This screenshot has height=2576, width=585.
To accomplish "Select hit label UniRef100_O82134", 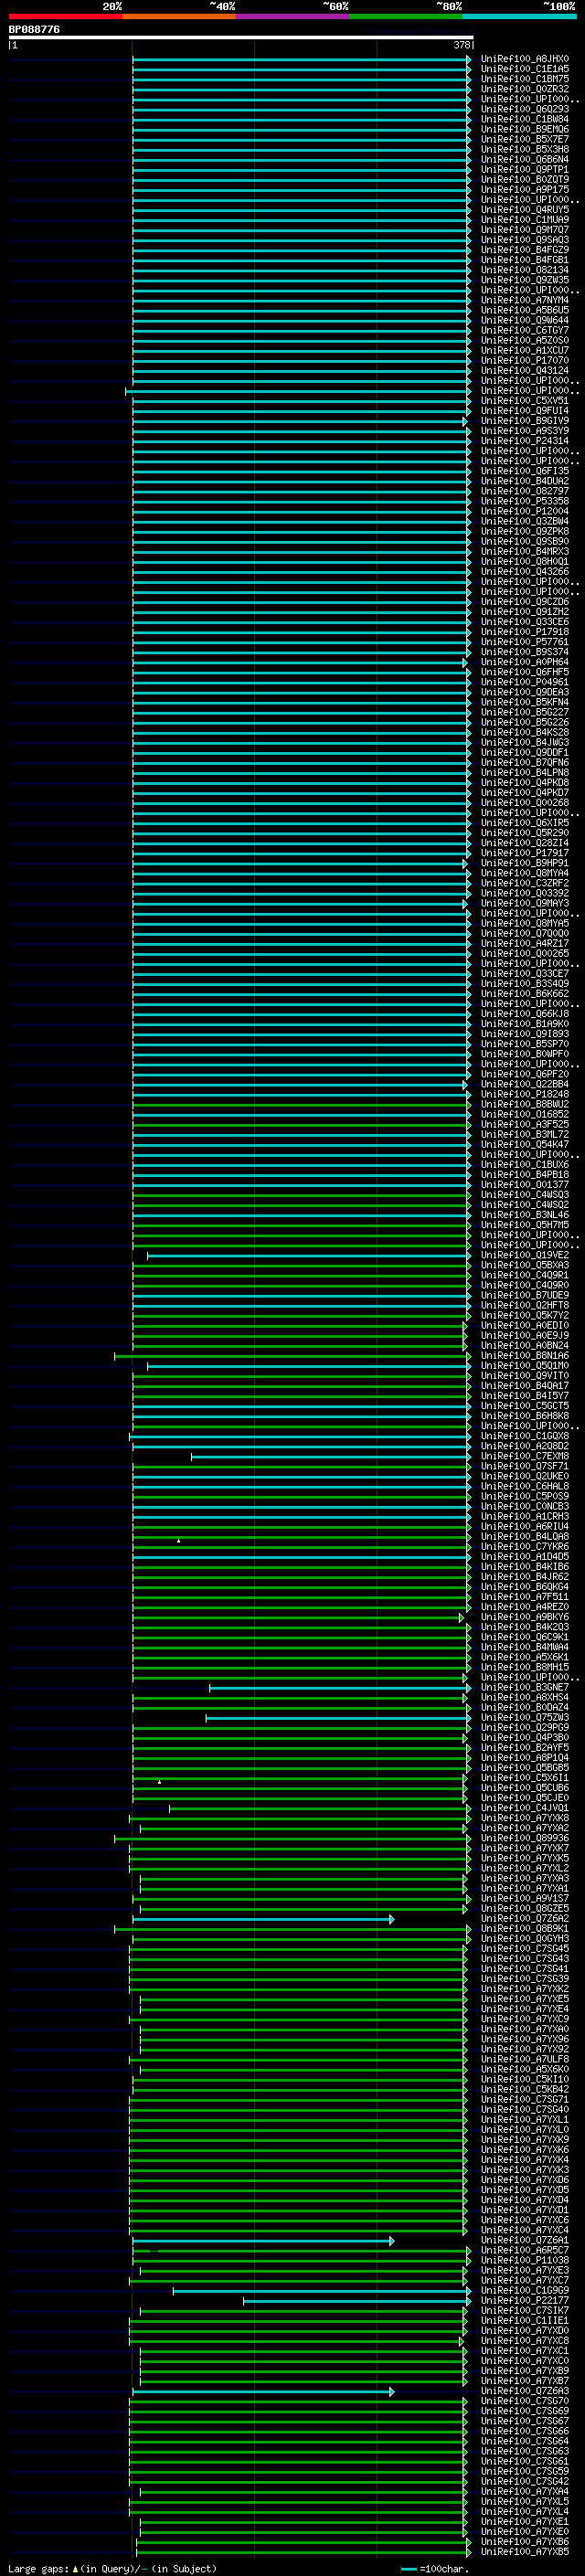I will pyautogui.click(x=525, y=270).
